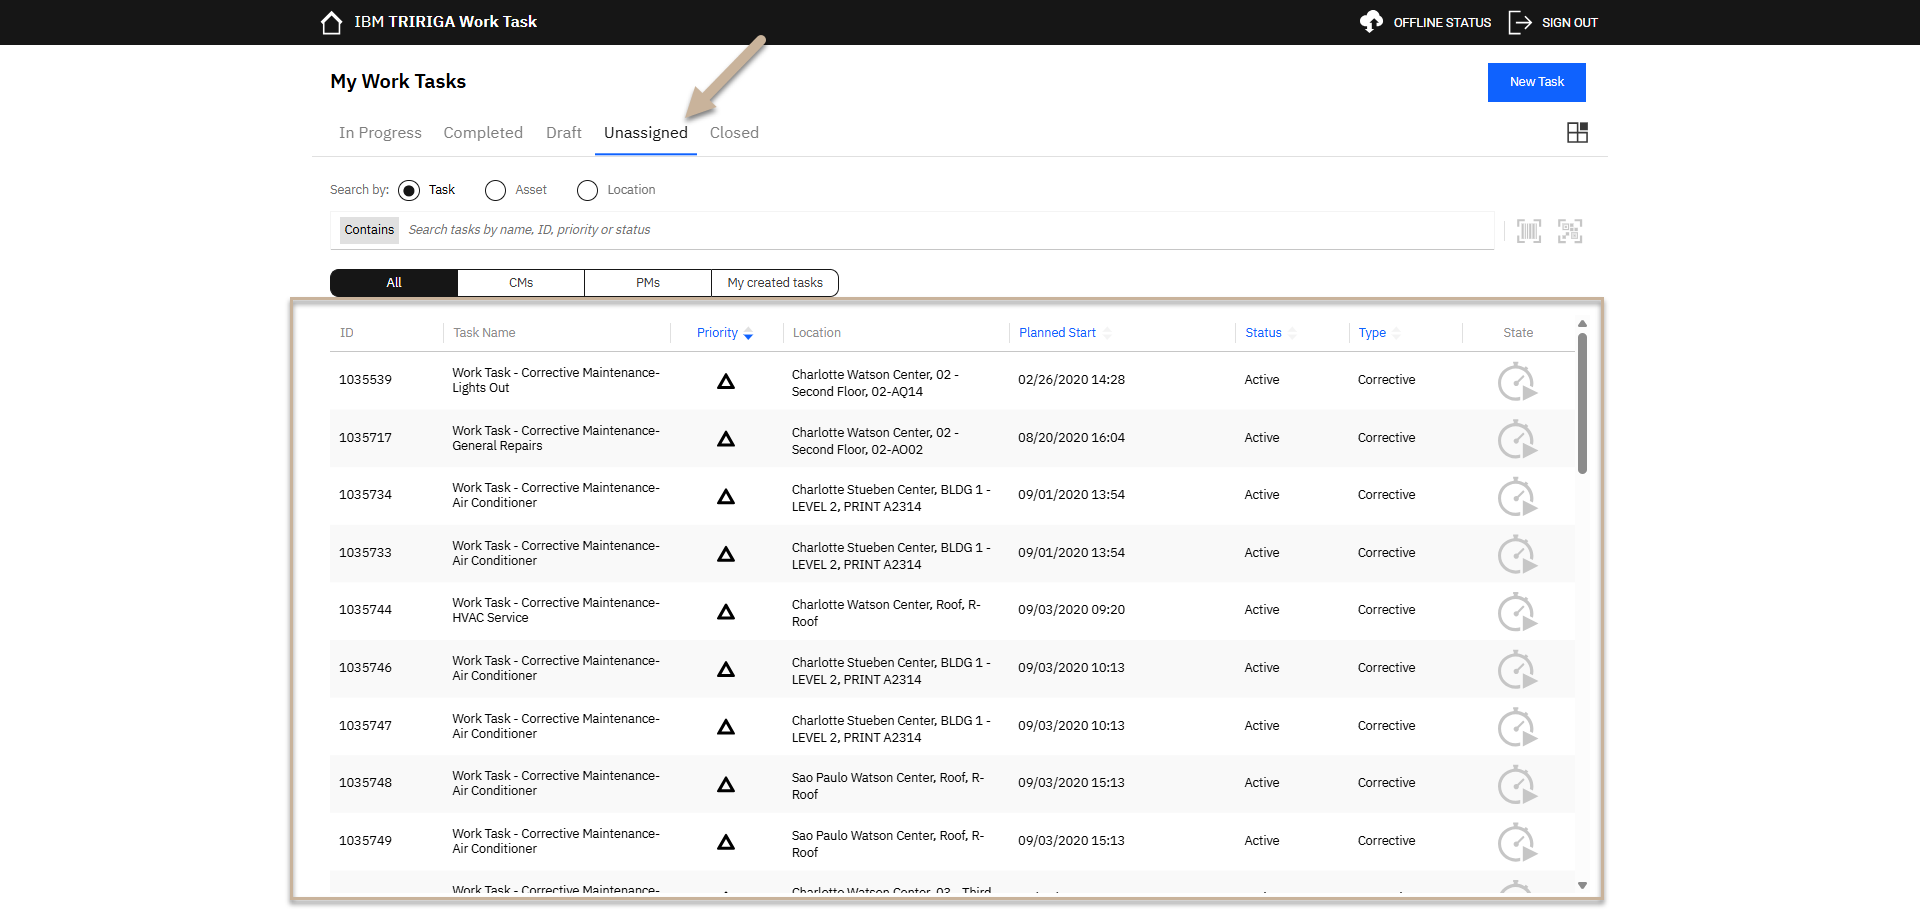Switch layout with the grid view icon
The height and width of the screenshot is (911, 1920).
pyautogui.click(x=1577, y=133)
